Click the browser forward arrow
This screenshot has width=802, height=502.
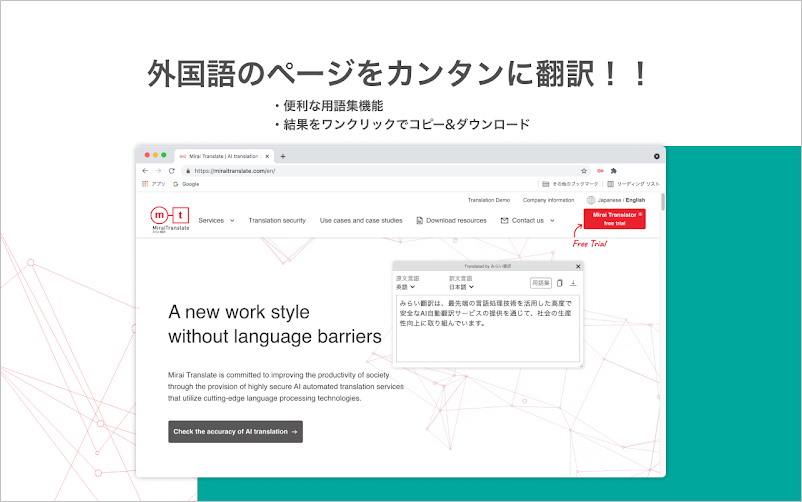158,171
